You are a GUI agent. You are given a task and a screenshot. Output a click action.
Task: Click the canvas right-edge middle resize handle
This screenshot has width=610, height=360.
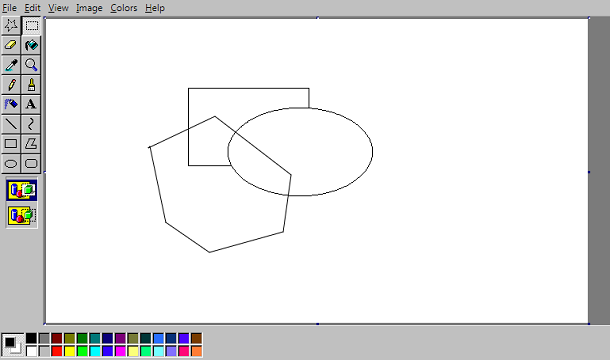coord(589,172)
